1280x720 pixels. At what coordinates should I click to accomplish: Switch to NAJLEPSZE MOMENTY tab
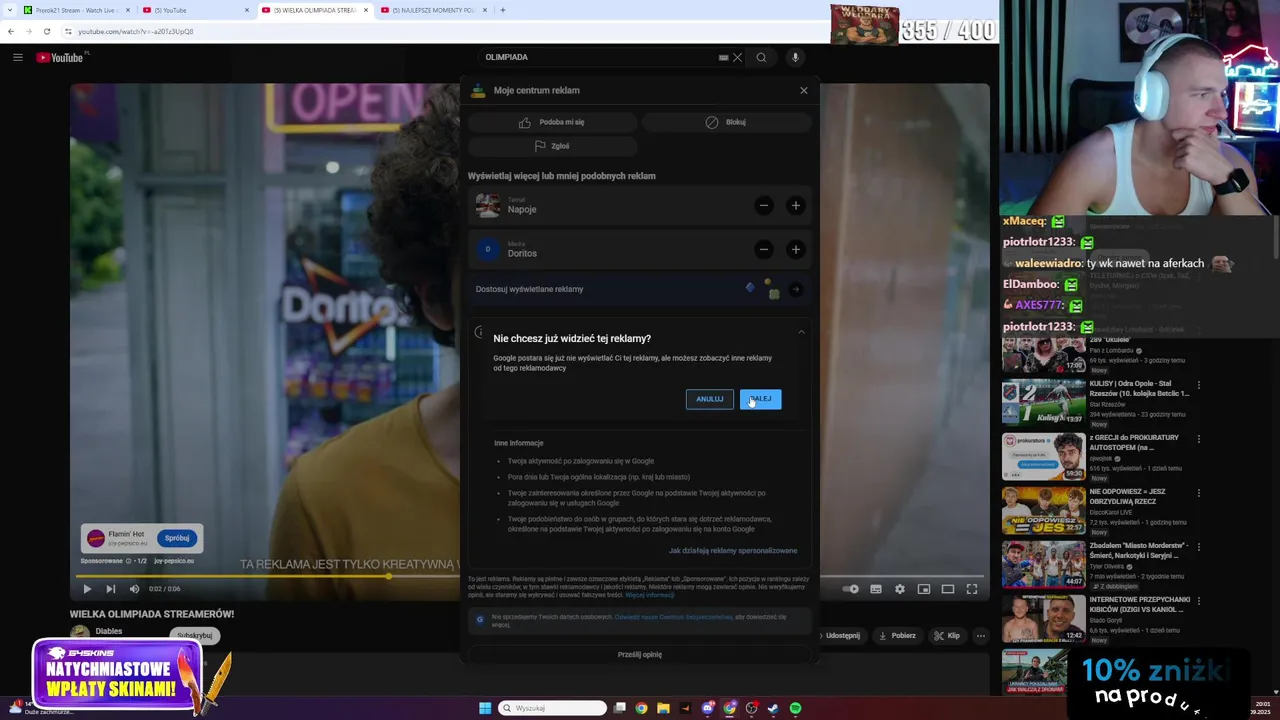tap(433, 10)
